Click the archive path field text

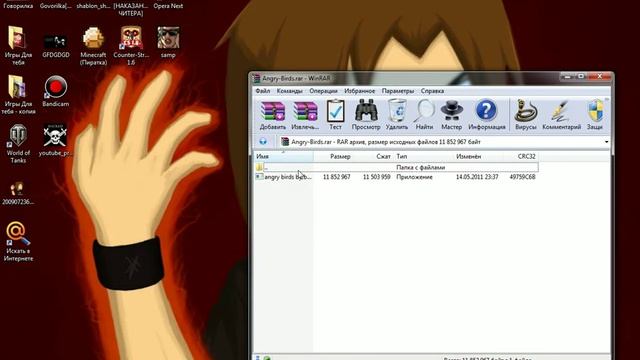[x=386, y=142]
